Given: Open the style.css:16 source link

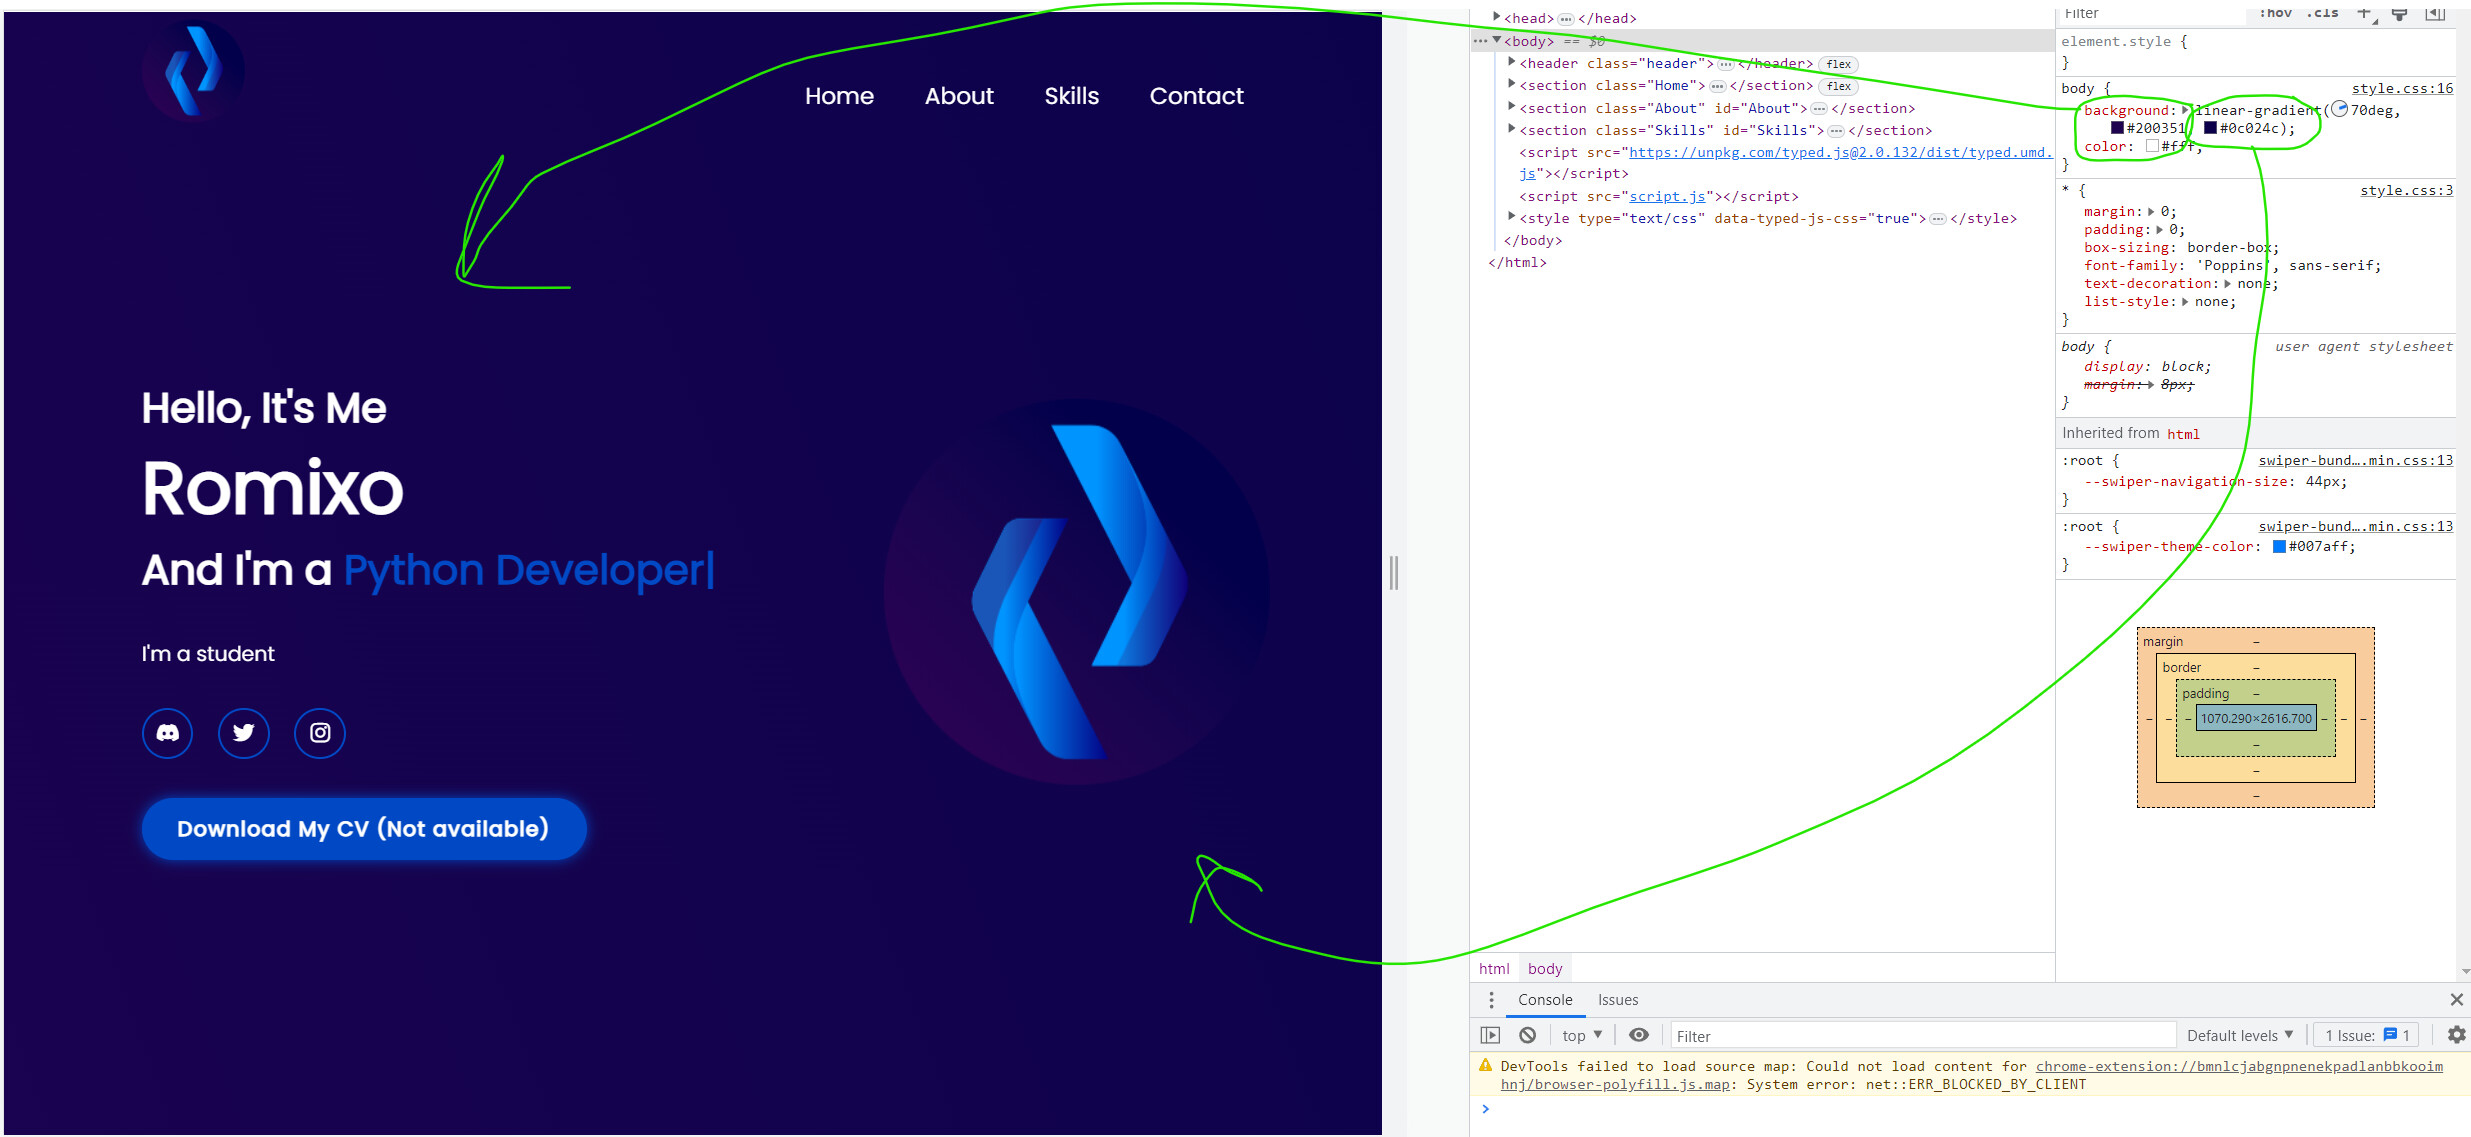Looking at the screenshot, I should tap(2402, 88).
